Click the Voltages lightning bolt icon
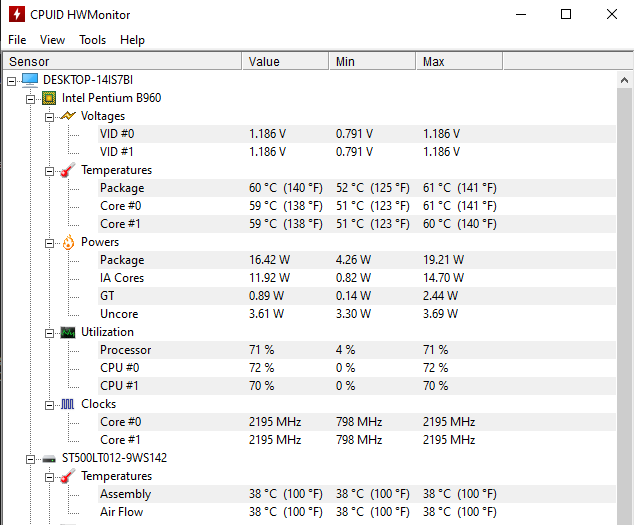 pos(68,116)
